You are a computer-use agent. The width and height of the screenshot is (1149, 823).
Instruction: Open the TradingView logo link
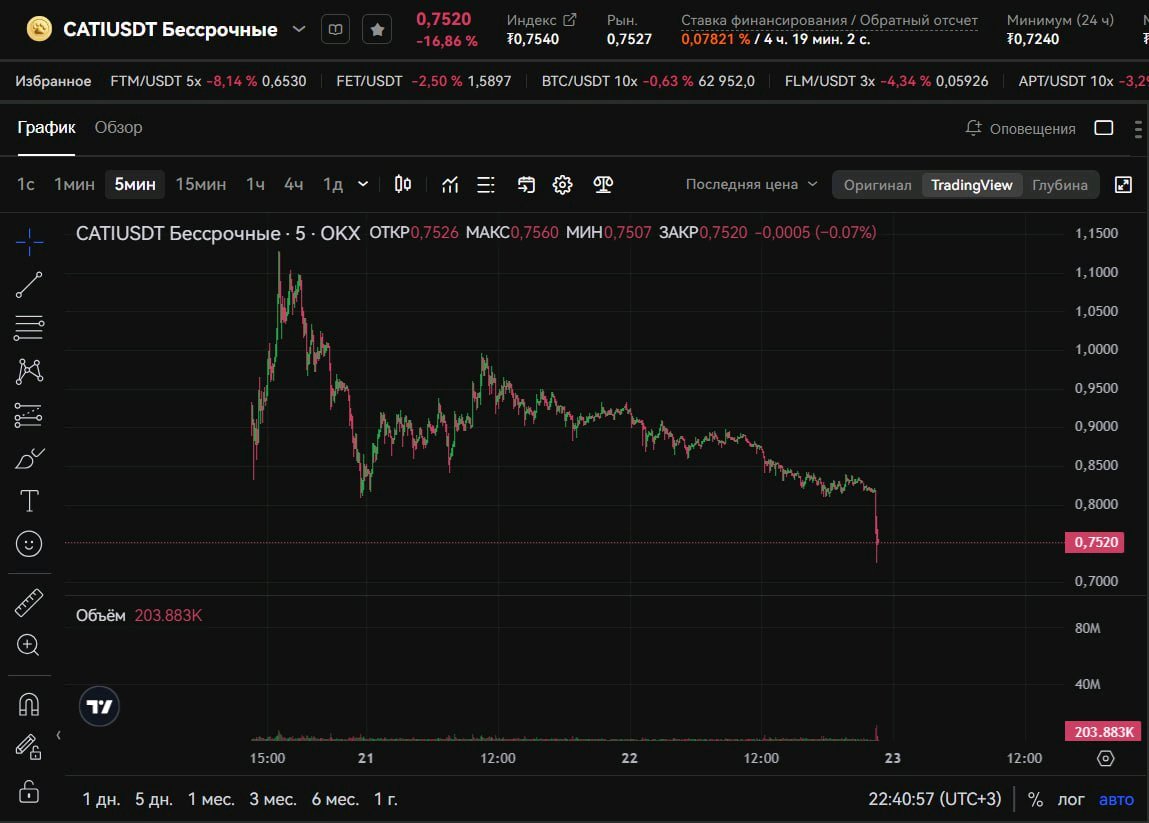pos(99,706)
